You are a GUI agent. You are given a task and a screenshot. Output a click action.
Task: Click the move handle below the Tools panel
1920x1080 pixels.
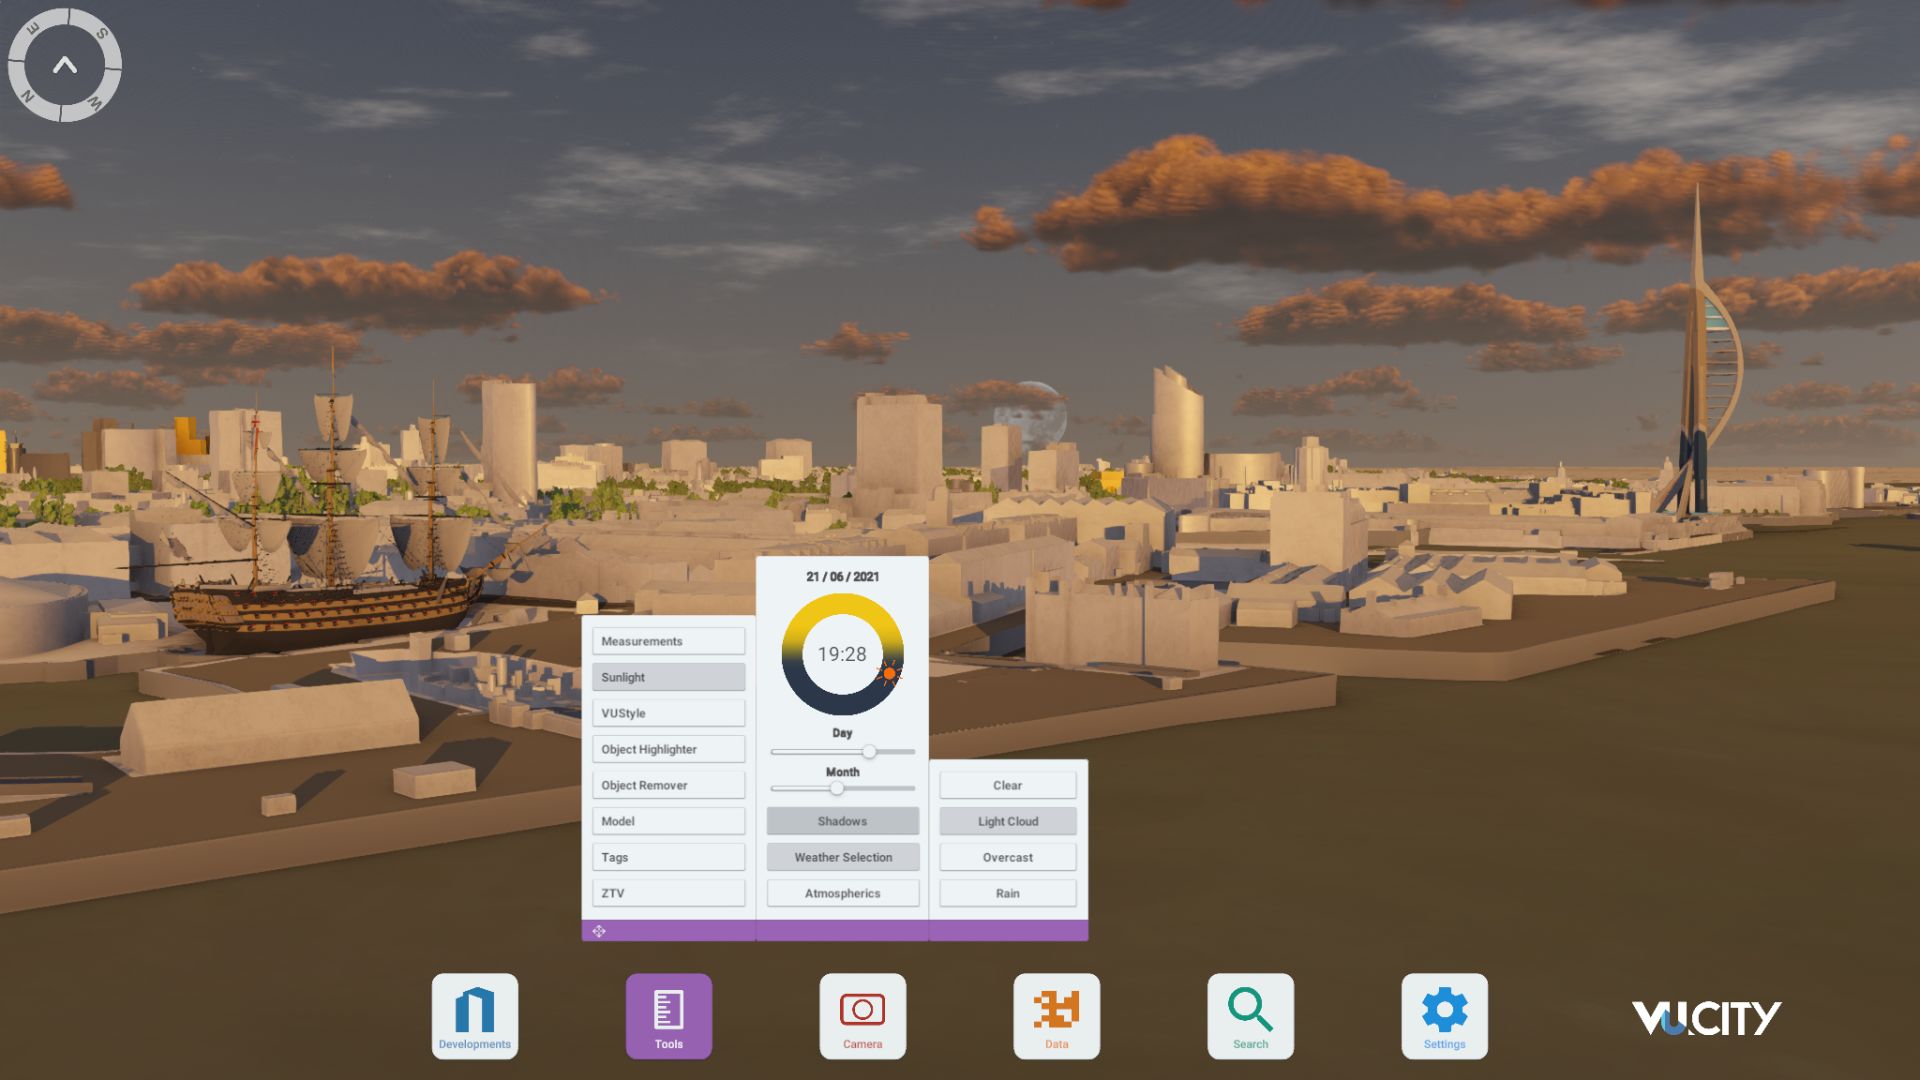(x=600, y=931)
